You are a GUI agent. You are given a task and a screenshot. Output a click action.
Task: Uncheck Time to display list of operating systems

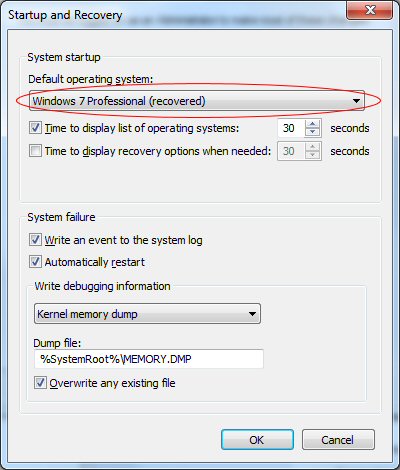point(35,128)
